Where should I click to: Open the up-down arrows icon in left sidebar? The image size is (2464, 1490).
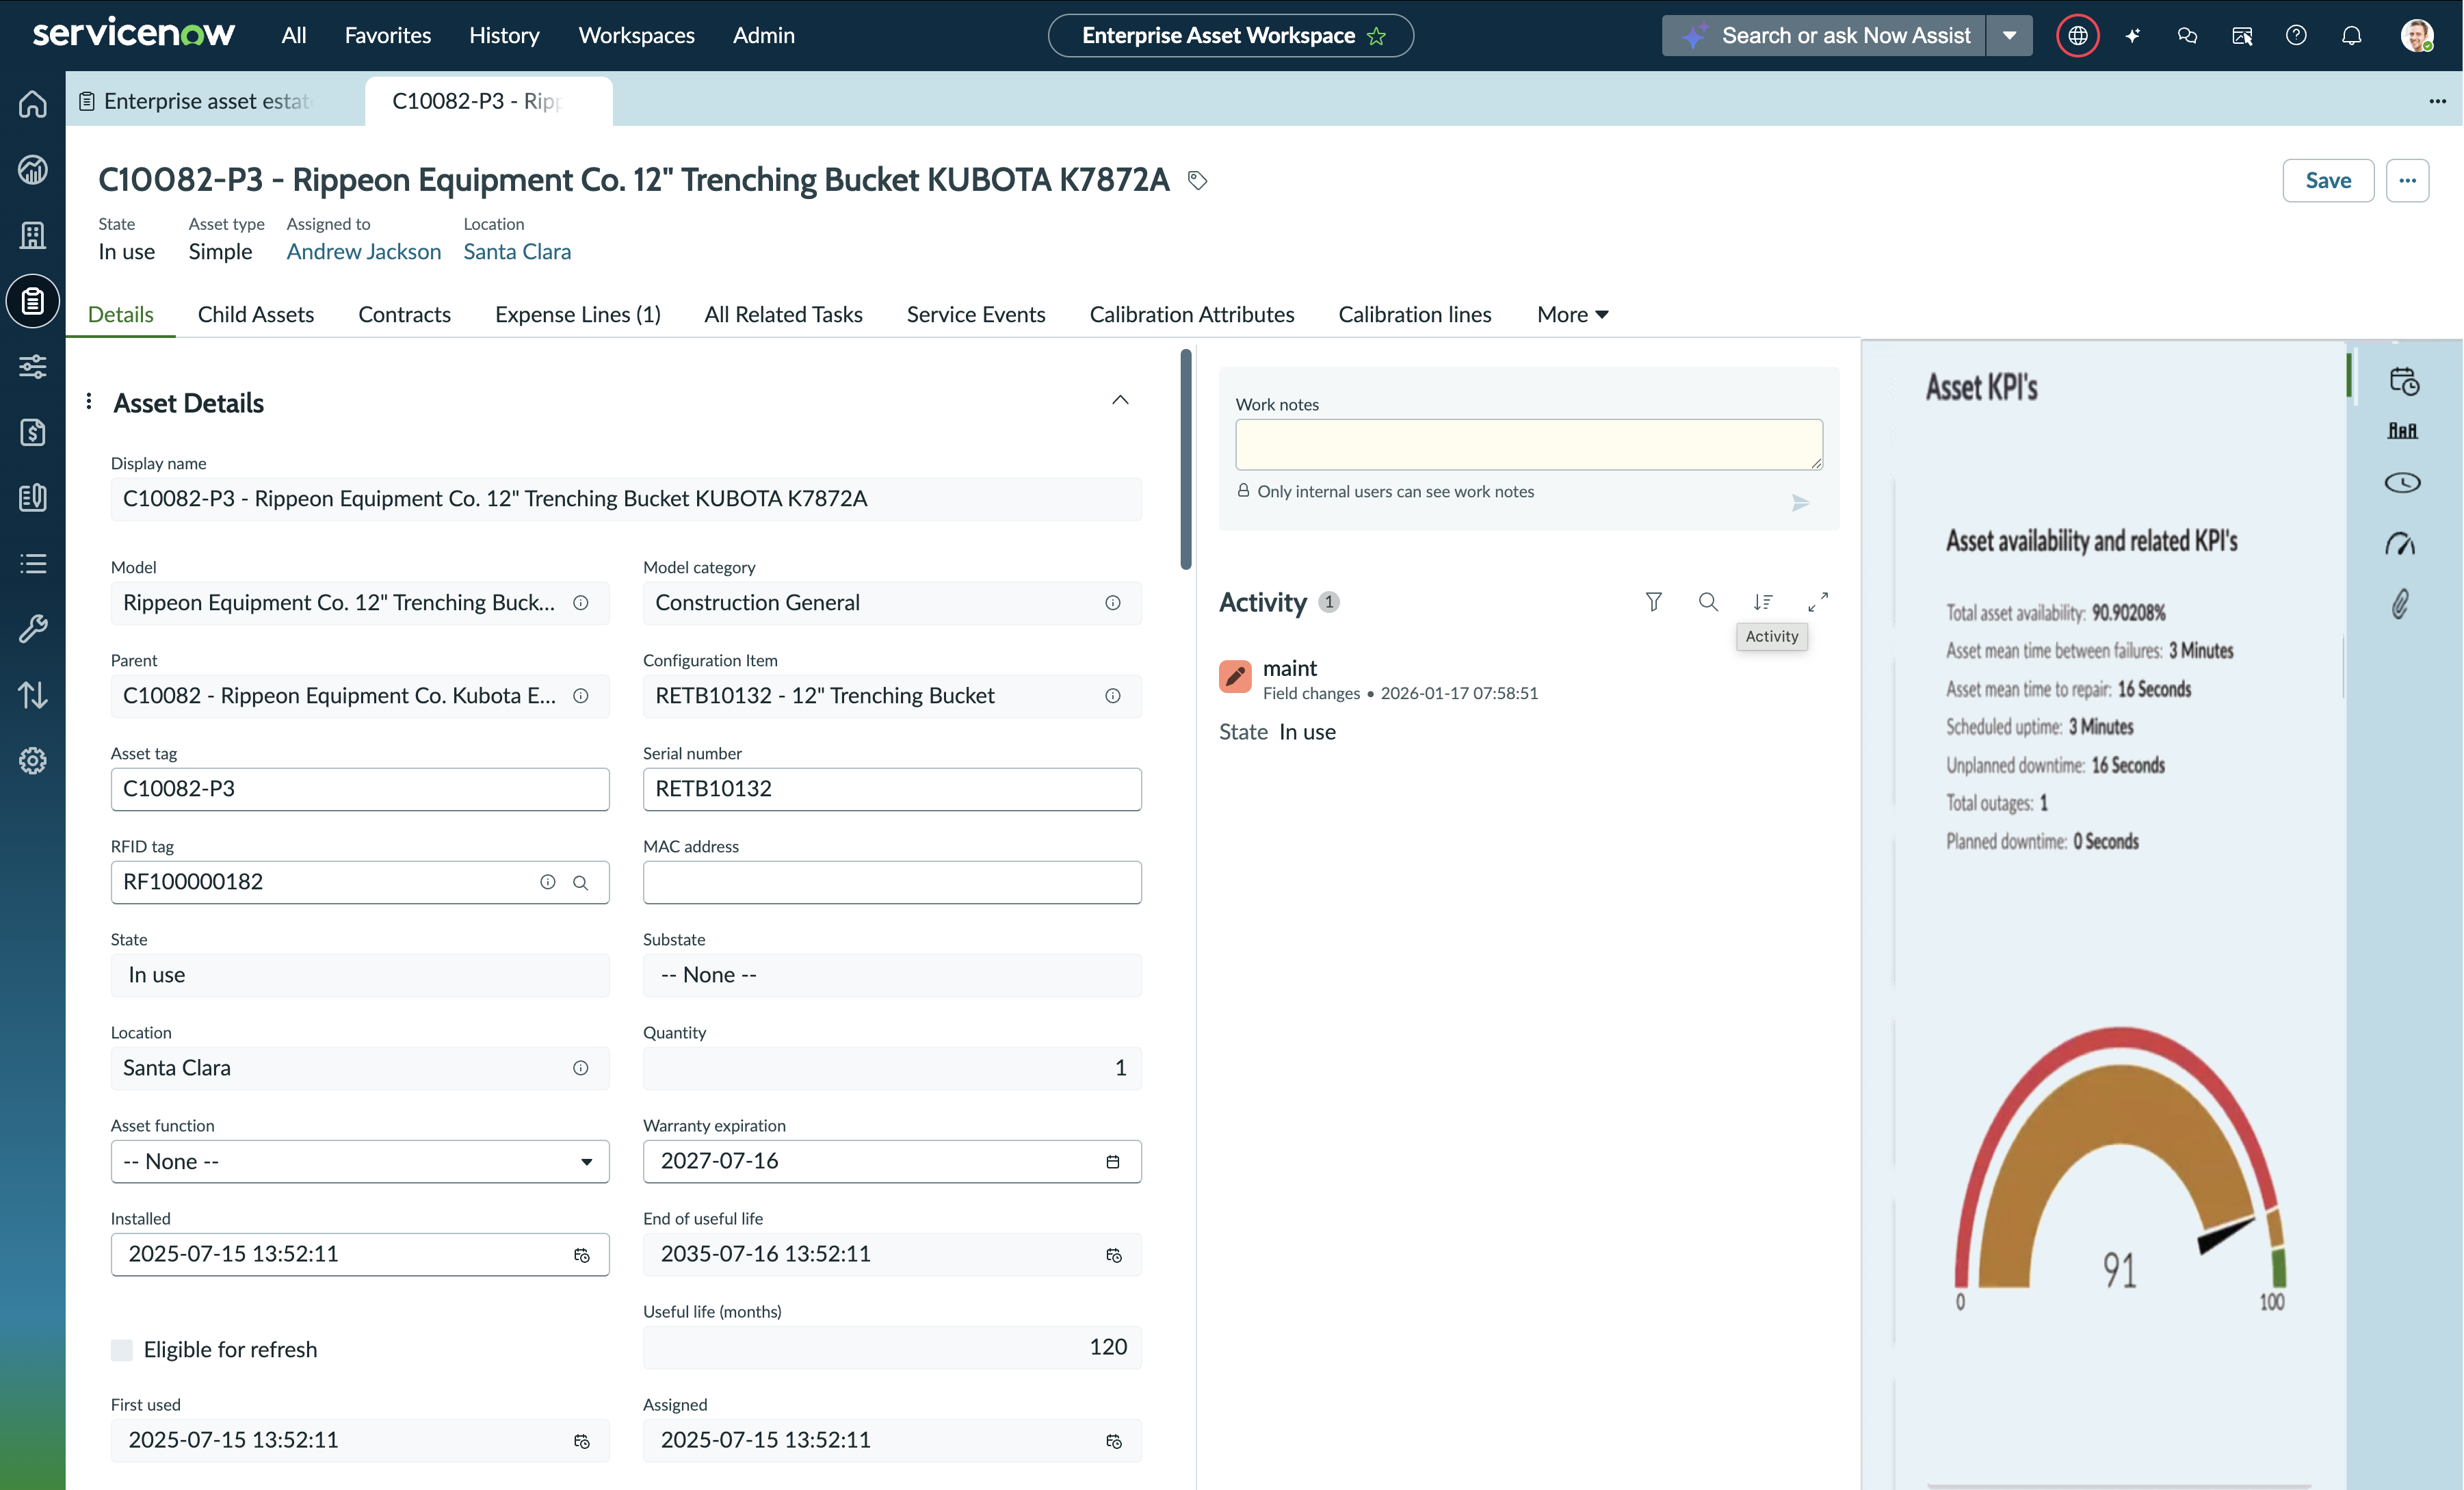coord(33,695)
